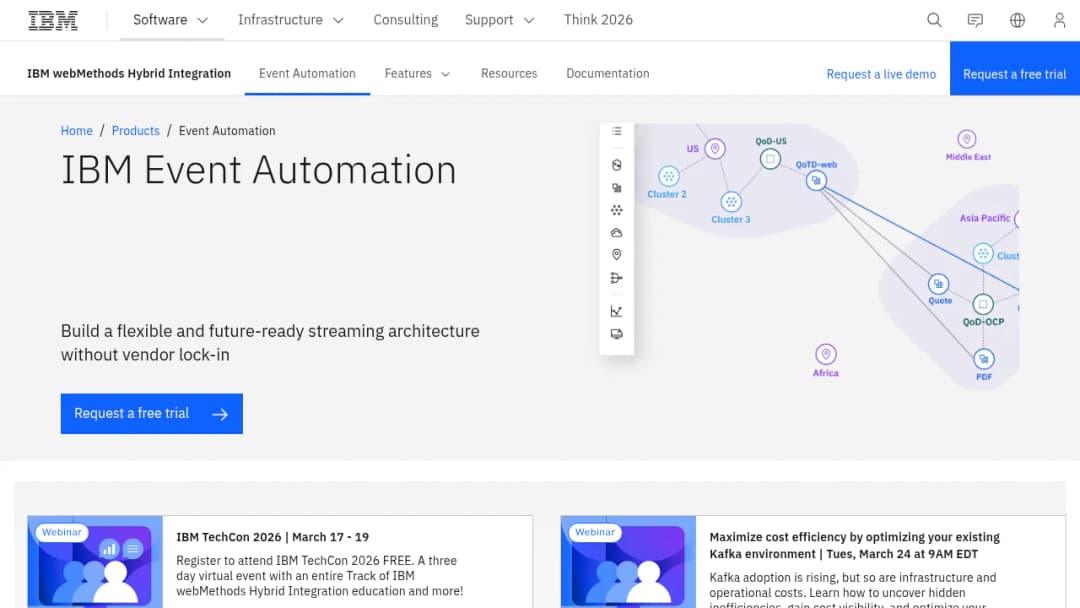Select the Cluster 3 node
The image size is (1080, 608).
[731, 202]
